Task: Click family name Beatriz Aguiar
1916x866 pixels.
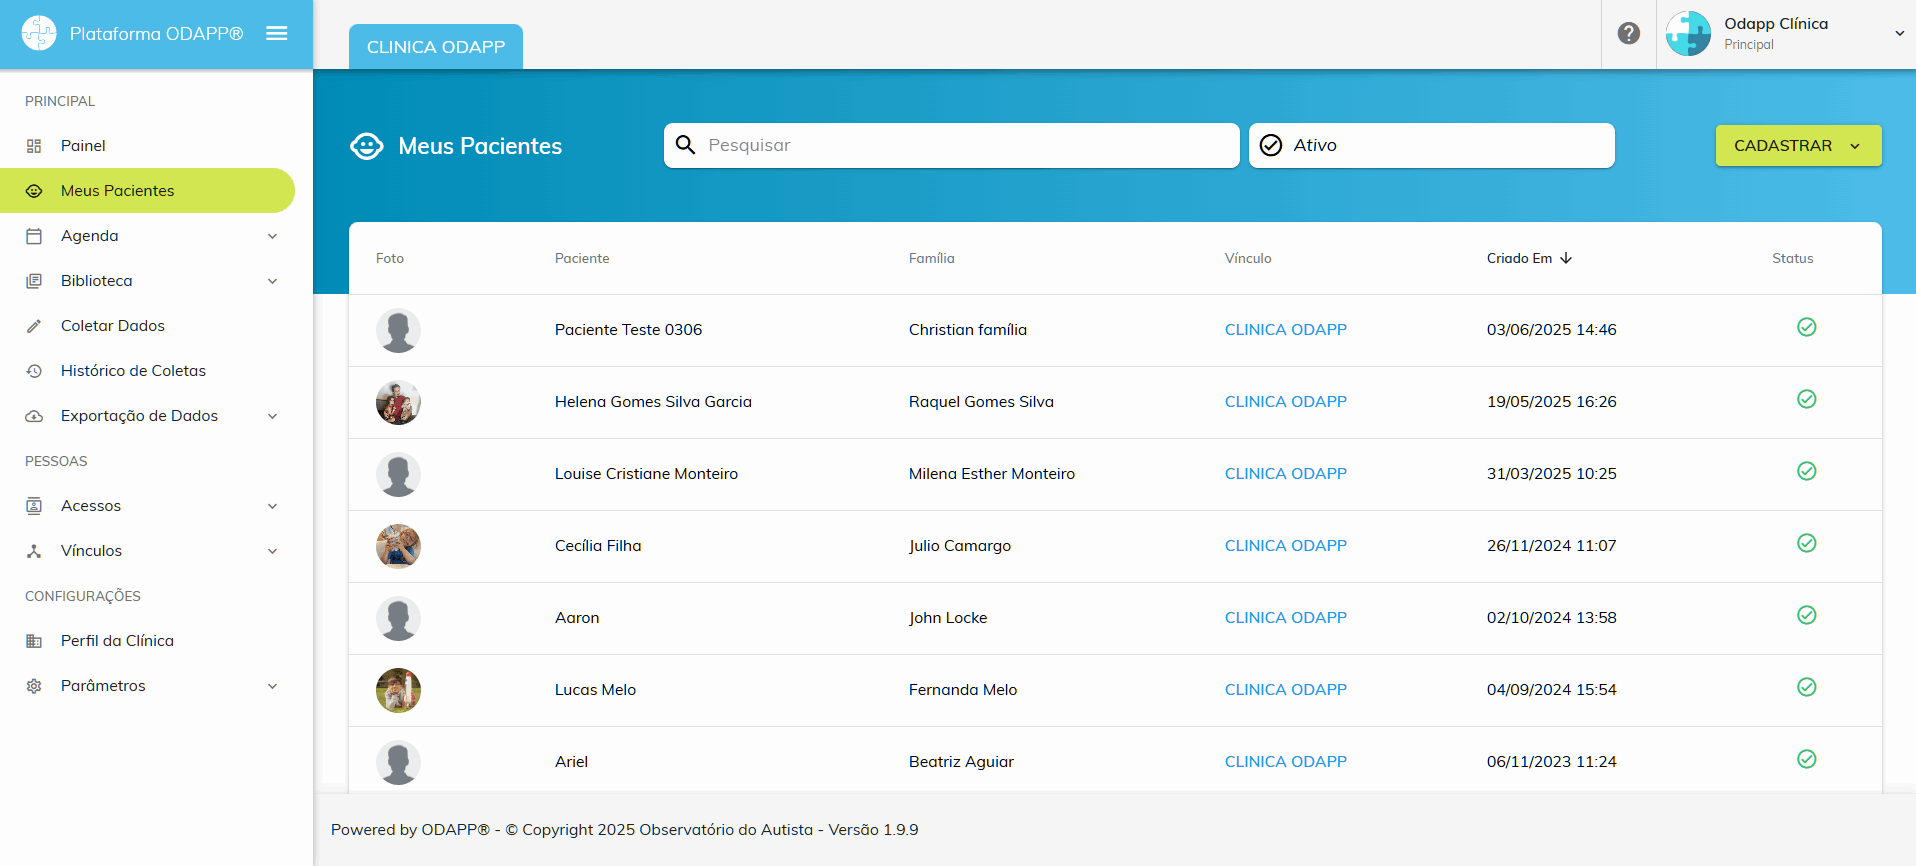Action: tap(961, 762)
